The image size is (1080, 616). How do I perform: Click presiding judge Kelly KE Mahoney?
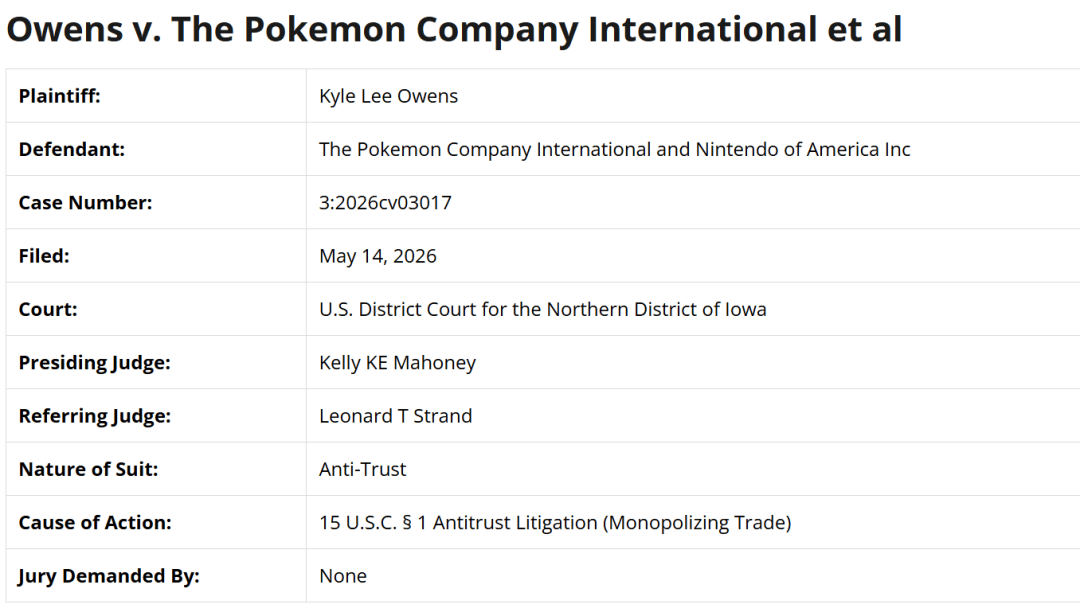tap(397, 363)
